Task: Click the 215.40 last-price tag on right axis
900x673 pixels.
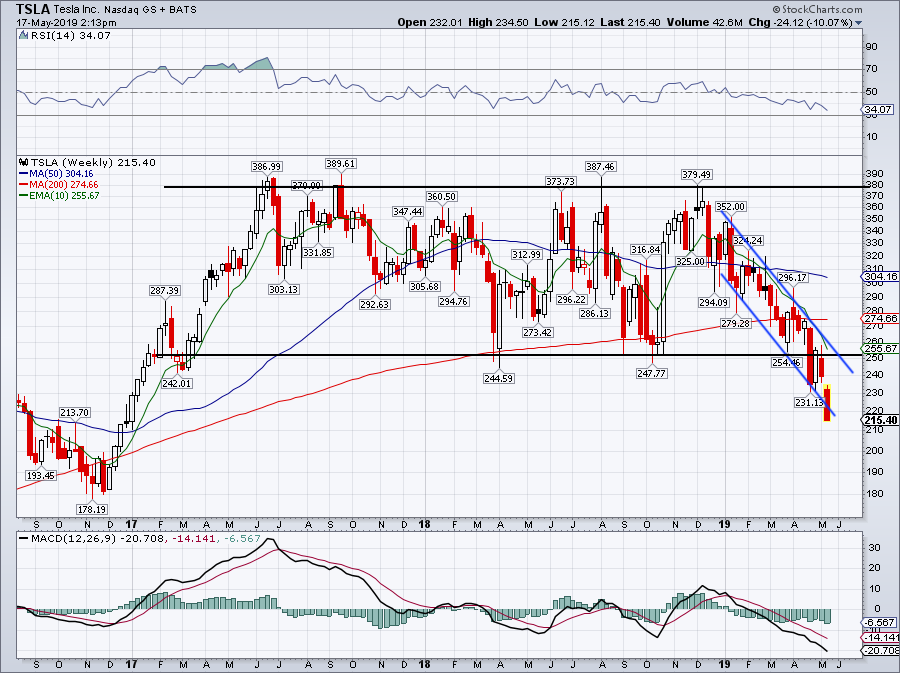Action: [x=880, y=420]
